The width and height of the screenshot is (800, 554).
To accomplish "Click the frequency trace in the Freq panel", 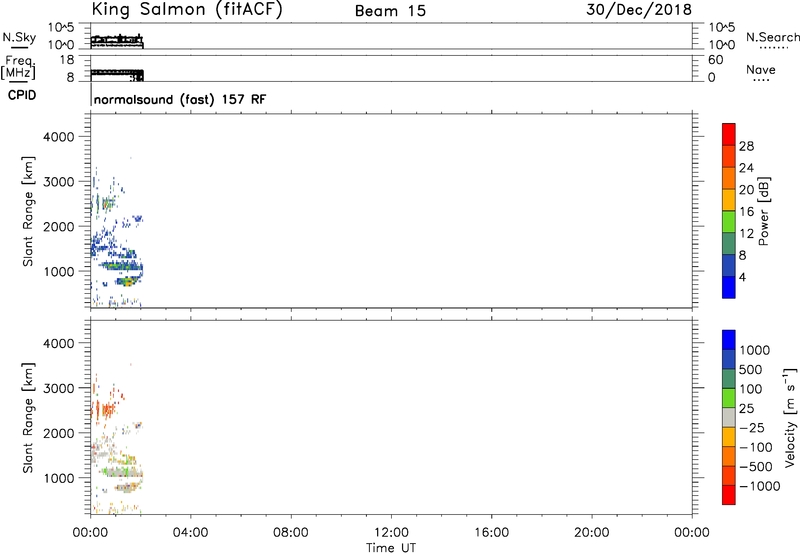I will point(117,74).
